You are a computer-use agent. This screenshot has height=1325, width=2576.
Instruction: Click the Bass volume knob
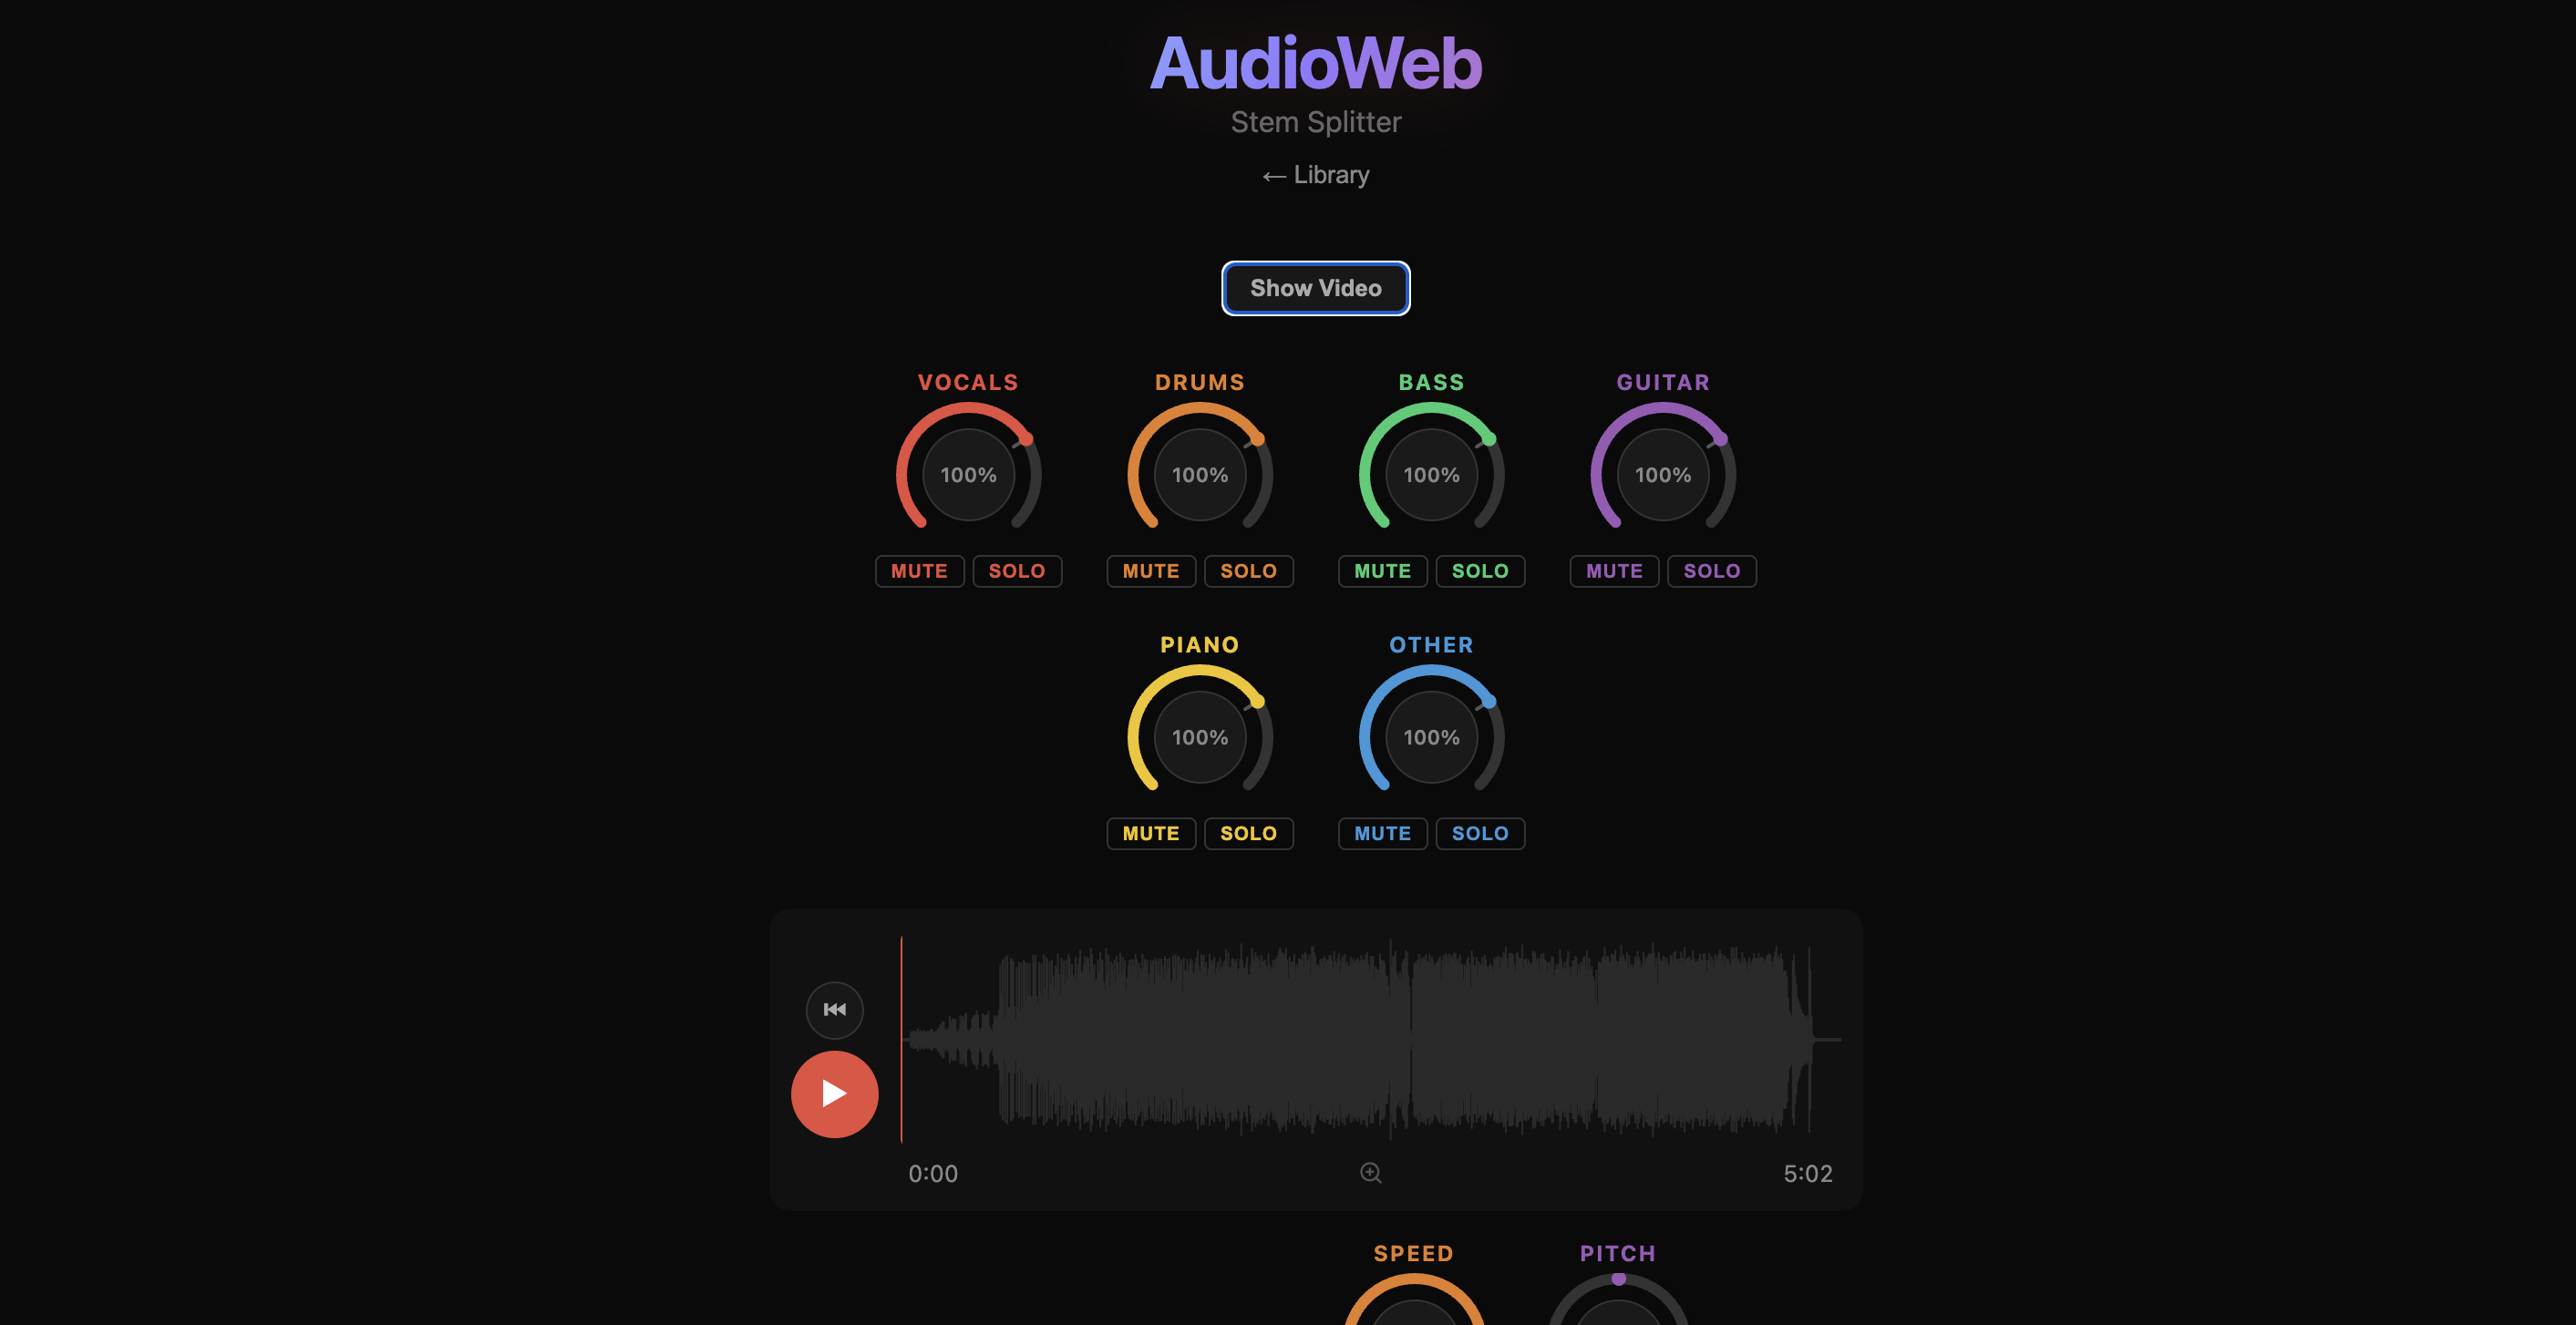point(1431,474)
